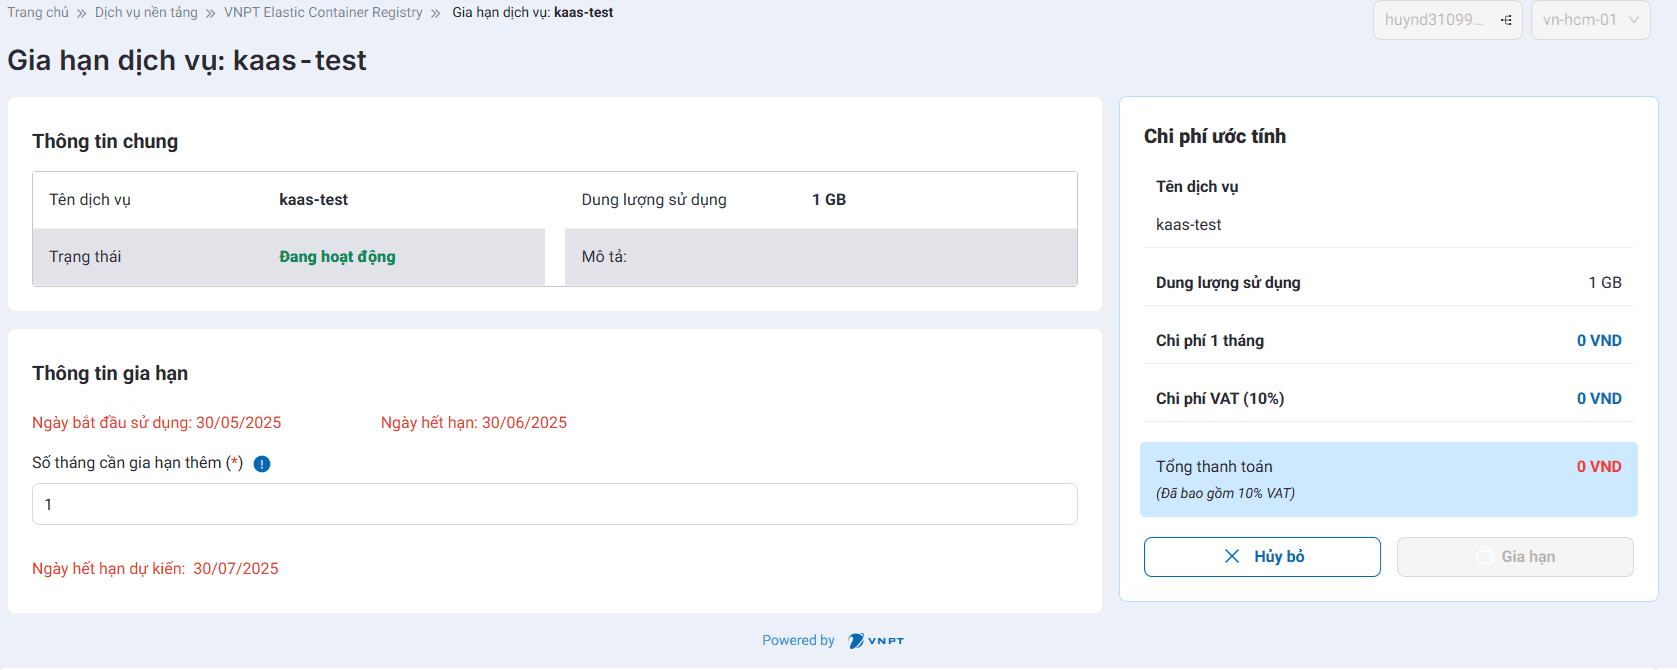Expand the vn-hcm-01 region dropdown
The image size is (1677, 670).
point(1590,20)
